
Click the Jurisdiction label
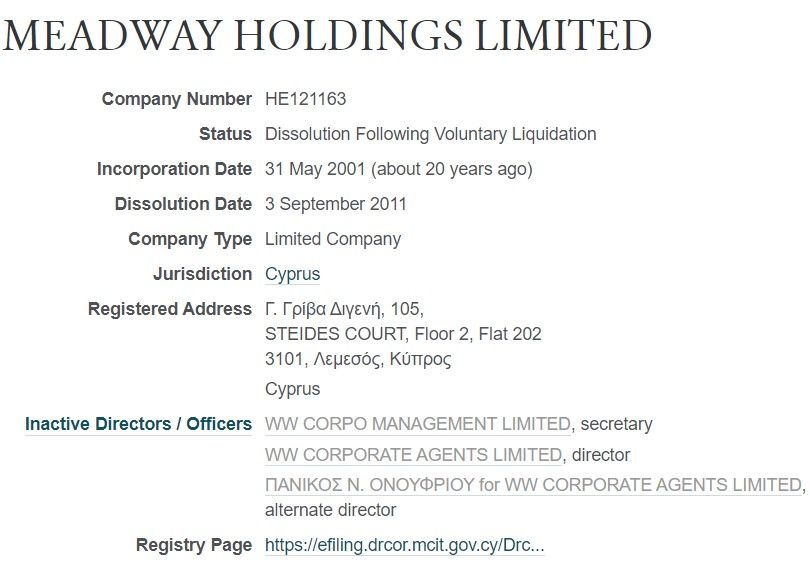202,274
